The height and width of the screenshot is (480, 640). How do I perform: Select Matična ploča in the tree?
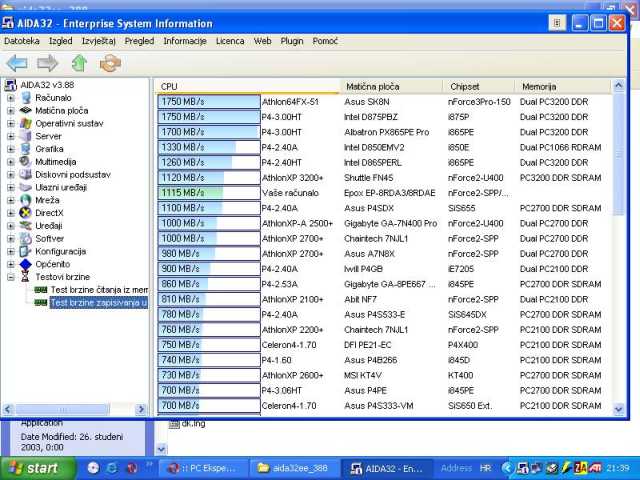tap(62, 110)
